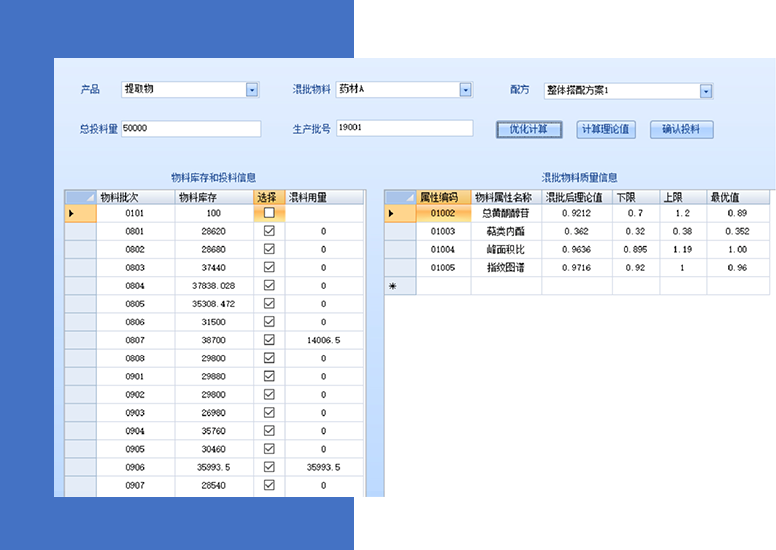Click select-all corner of material inventory grid

(79, 197)
